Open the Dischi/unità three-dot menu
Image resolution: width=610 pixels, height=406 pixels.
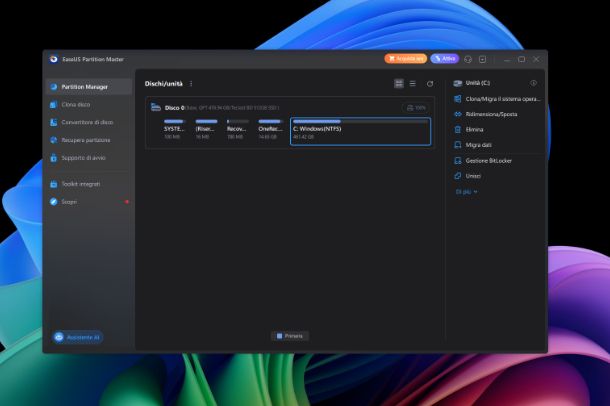coord(191,84)
